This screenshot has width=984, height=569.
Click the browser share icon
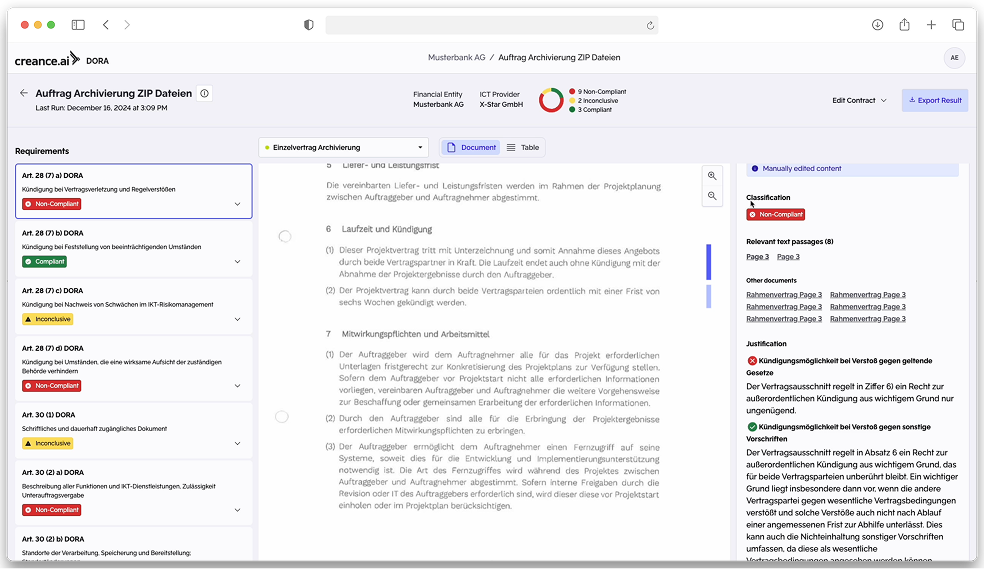(904, 24)
